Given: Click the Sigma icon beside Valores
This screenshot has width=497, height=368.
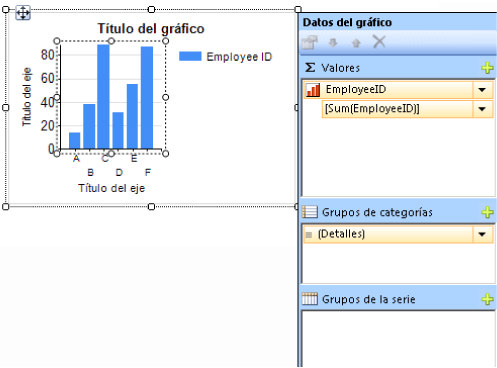Looking at the screenshot, I should pyautogui.click(x=310, y=68).
